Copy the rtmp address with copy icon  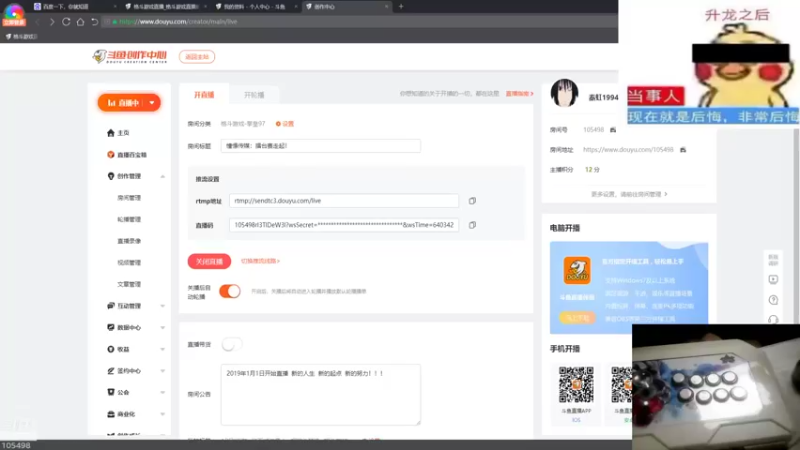click(x=472, y=201)
